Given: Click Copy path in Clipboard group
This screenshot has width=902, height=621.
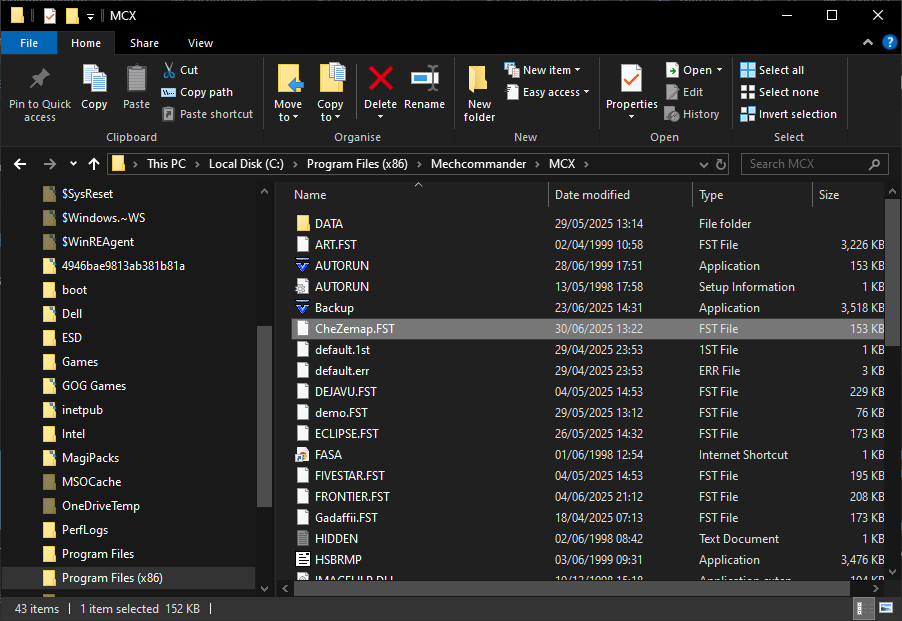Looking at the screenshot, I should click(x=197, y=92).
